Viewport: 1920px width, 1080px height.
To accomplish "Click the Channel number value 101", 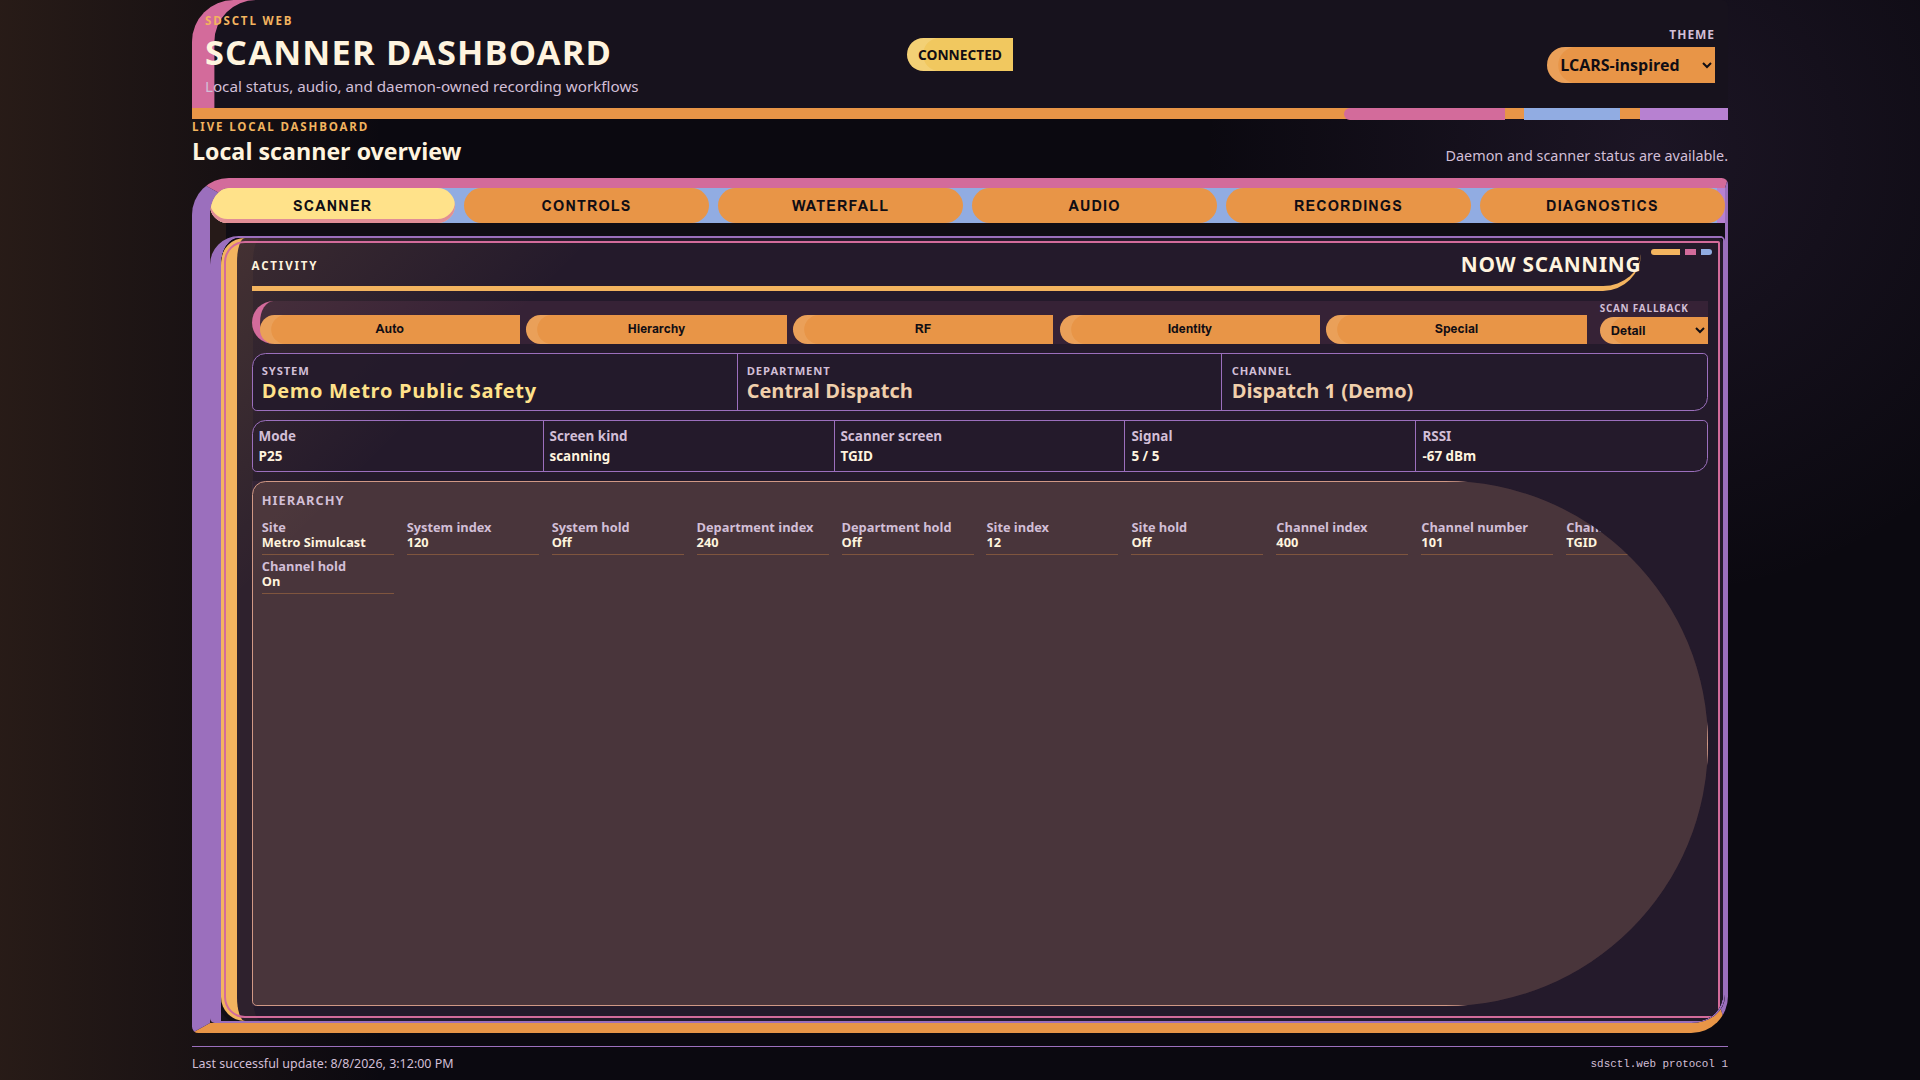I will (x=1432, y=543).
